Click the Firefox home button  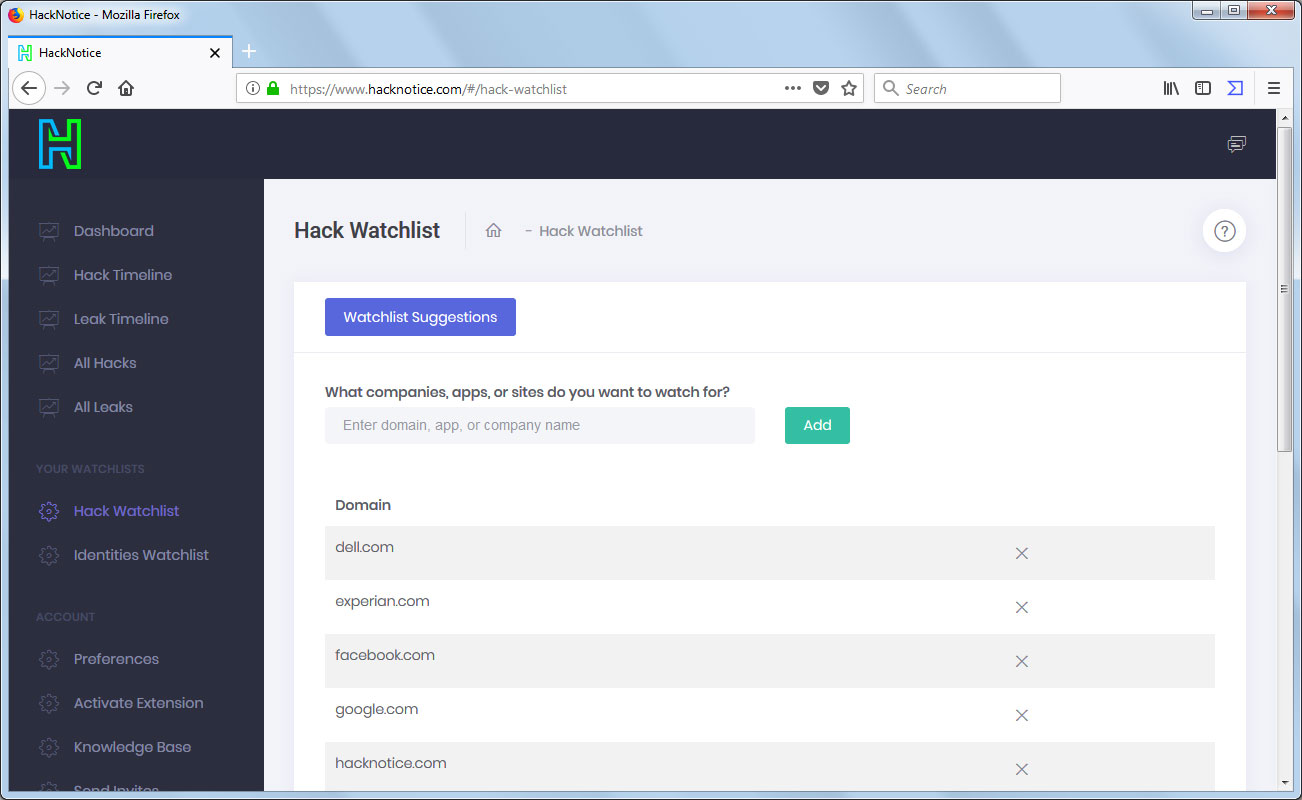click(126, 88)
